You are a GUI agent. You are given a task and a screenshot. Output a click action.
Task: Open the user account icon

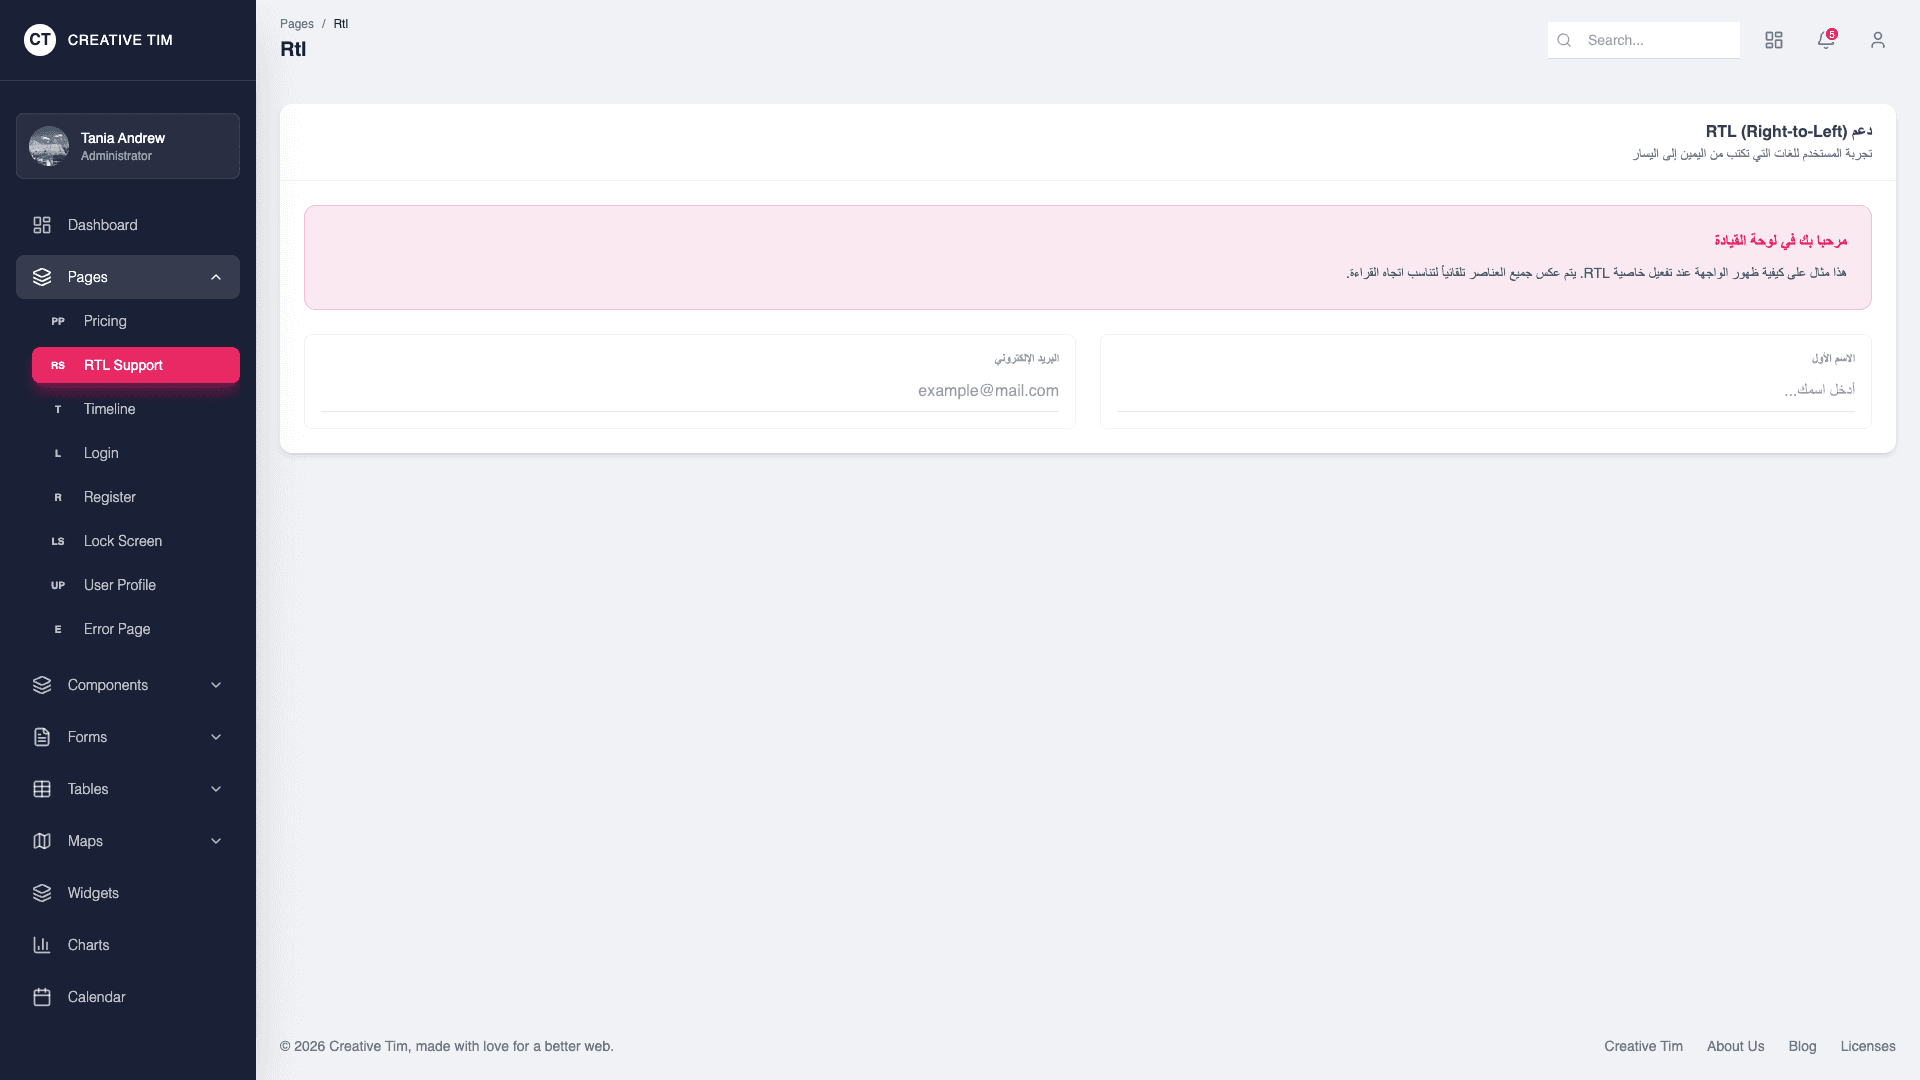click(x=1877, y=40)
